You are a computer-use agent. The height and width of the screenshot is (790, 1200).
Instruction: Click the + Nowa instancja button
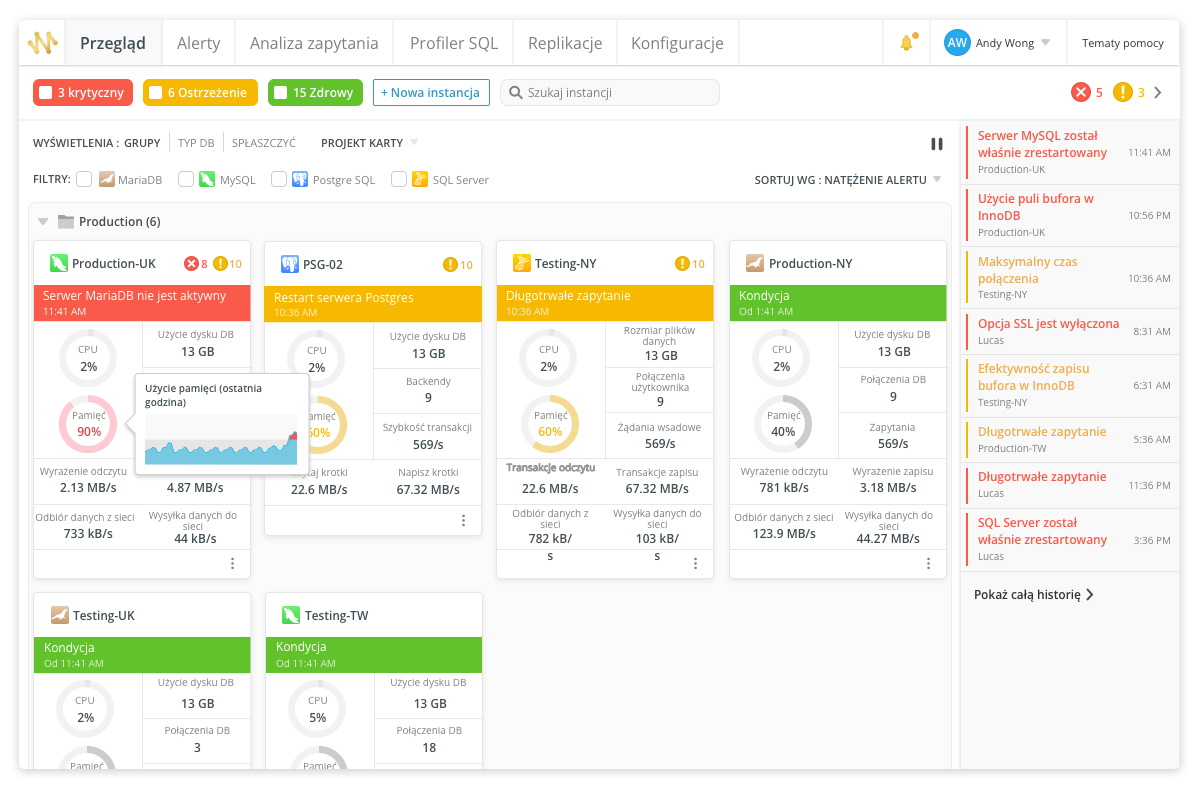(431, 93)
